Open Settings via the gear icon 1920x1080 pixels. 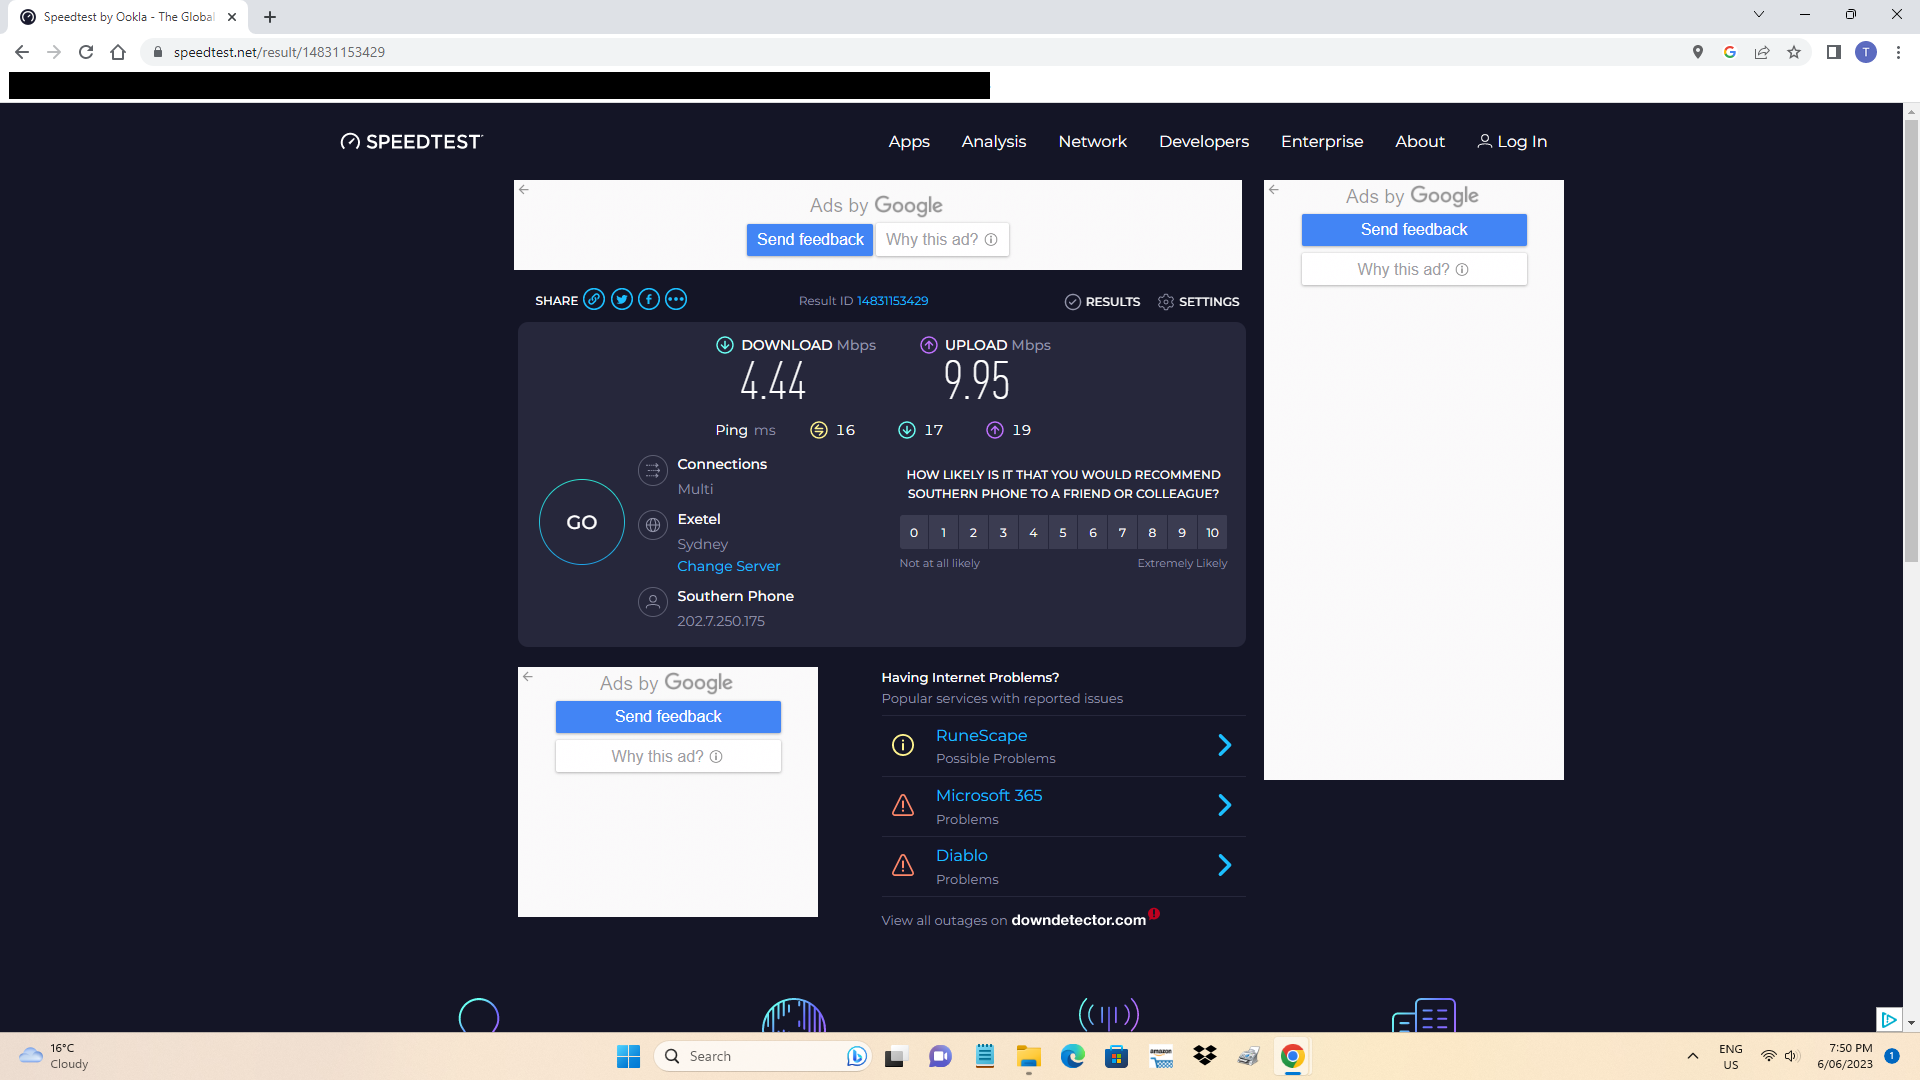(1166, 301)
